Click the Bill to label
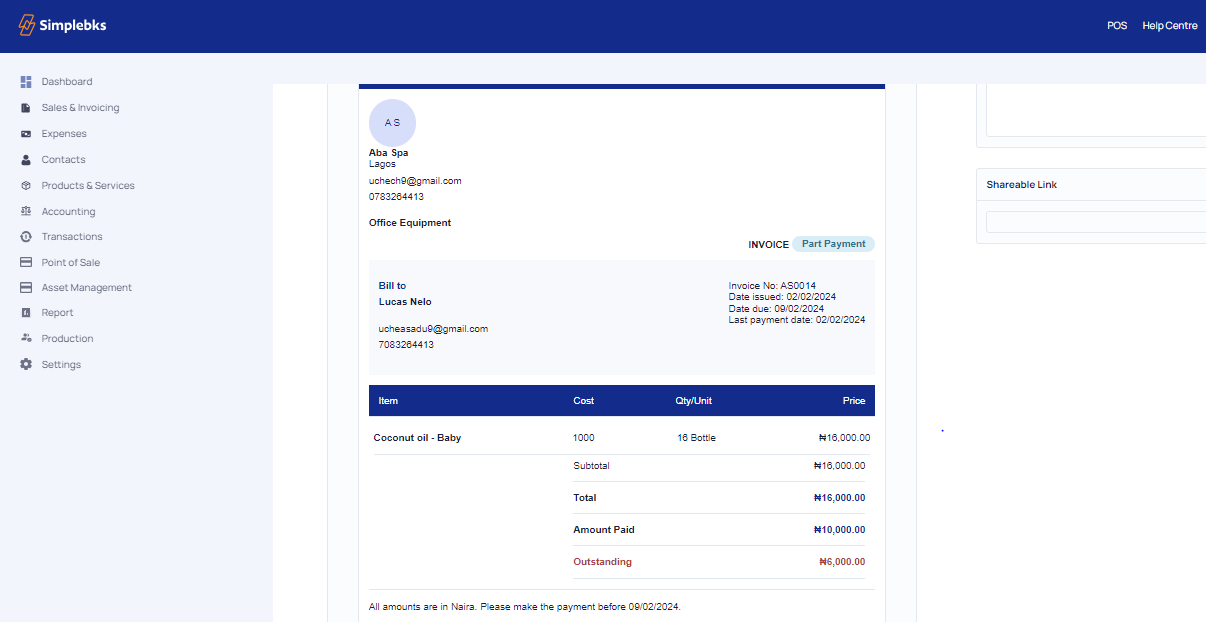1206x622 pixels. point(392,286)
